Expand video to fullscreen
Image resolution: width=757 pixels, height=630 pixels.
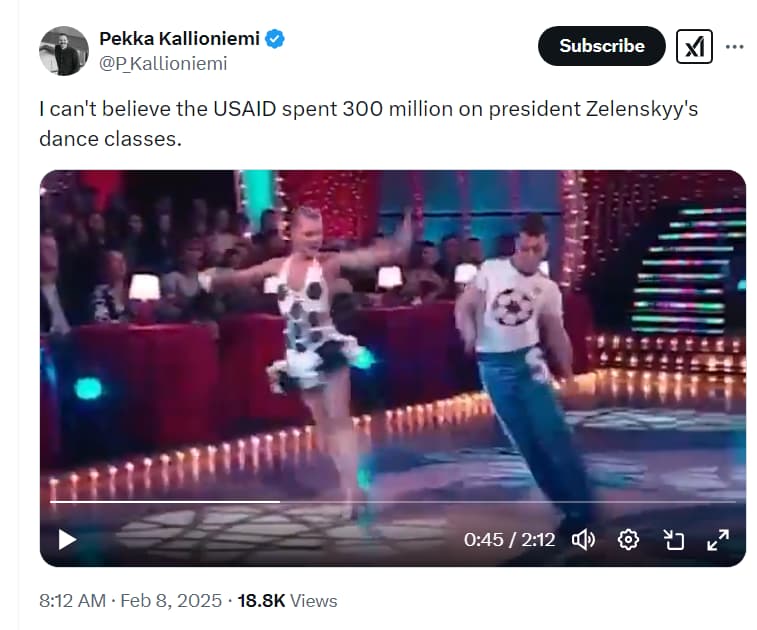[718, 540]
